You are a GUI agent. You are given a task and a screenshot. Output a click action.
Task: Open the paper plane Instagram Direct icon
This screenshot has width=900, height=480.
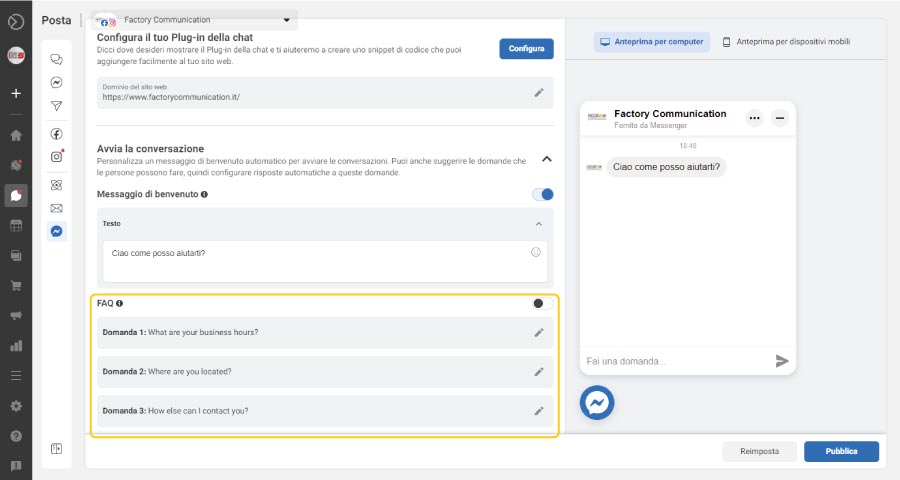(56, 106)
